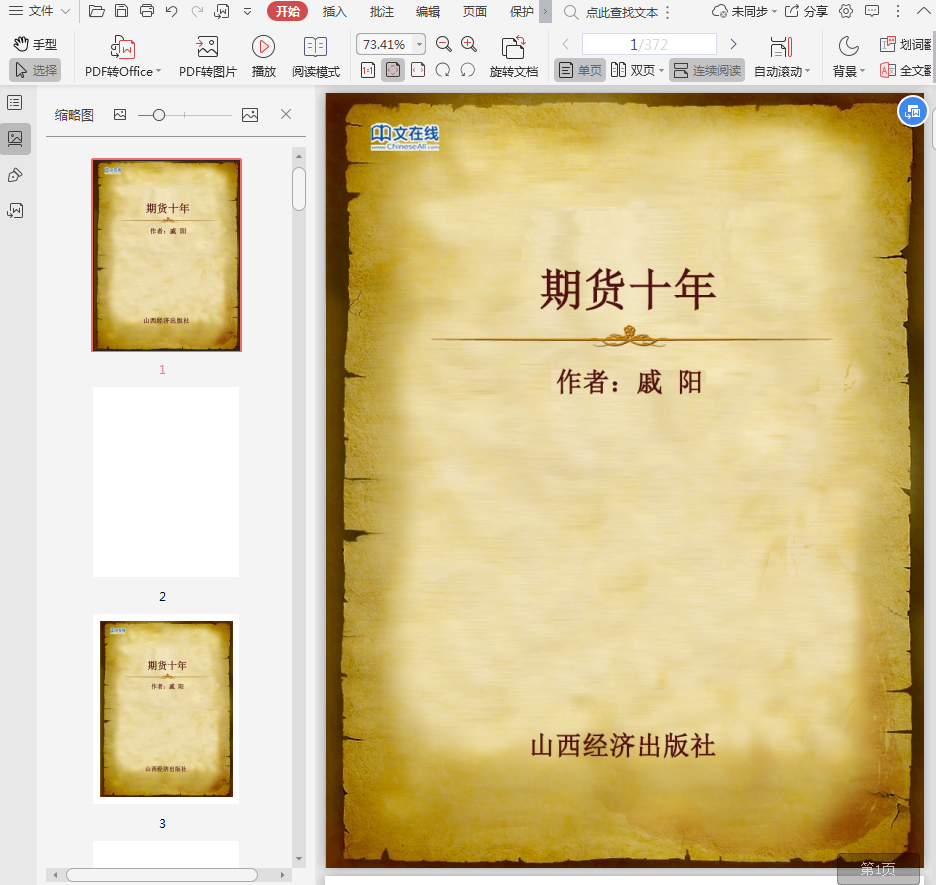Open the zoom percentage dropdown

(x=420, y=44)
